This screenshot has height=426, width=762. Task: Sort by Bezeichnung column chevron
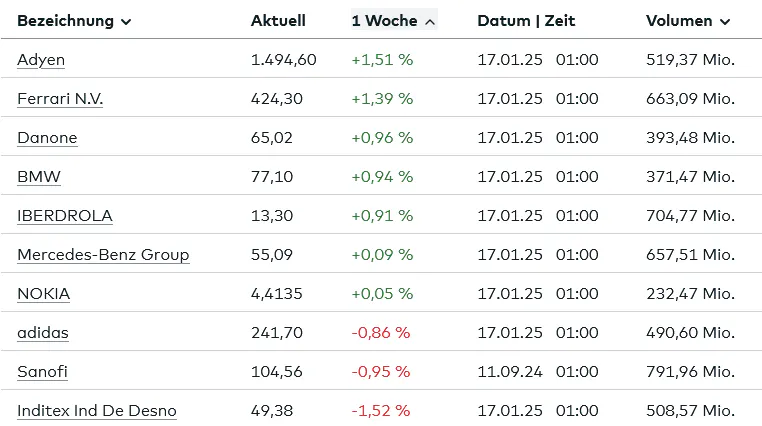click(126, 22)
